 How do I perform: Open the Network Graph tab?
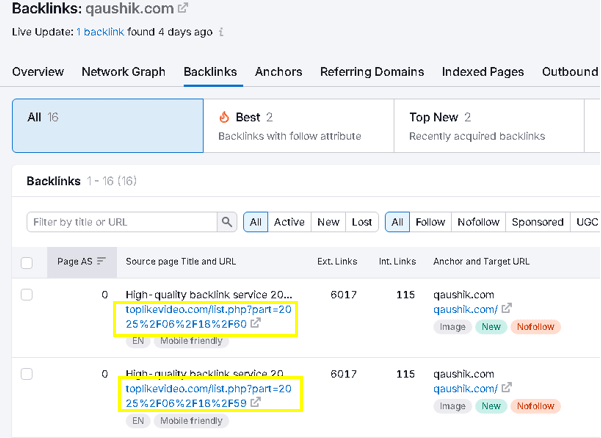[123, 72]
